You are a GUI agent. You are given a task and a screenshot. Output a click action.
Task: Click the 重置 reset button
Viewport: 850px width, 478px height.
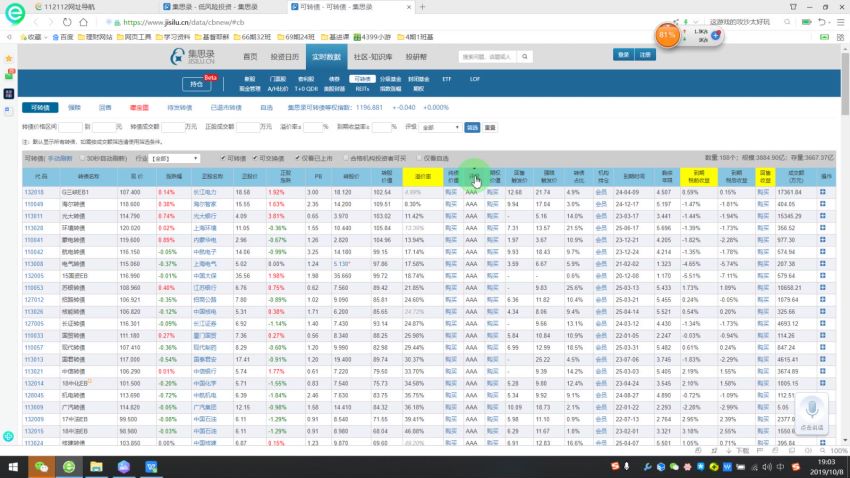490,127
